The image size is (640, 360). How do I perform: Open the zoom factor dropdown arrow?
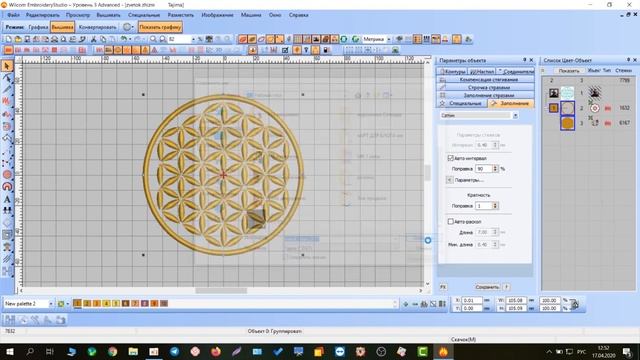[193, 39]
